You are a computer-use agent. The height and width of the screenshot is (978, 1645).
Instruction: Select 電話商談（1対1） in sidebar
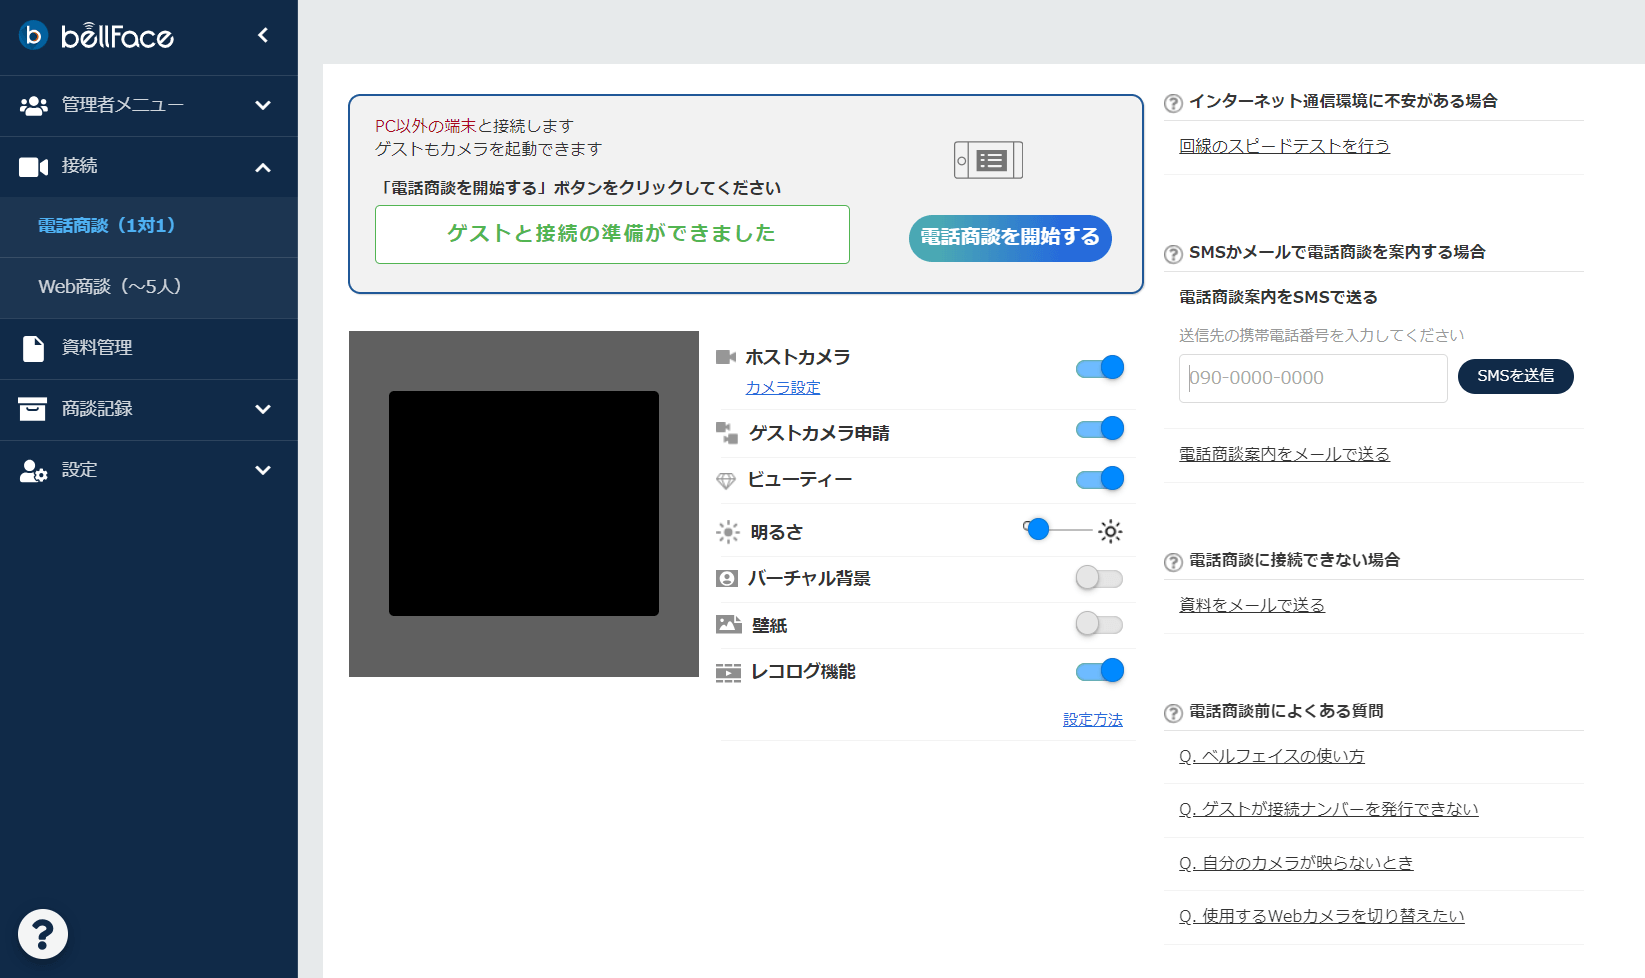107,226
